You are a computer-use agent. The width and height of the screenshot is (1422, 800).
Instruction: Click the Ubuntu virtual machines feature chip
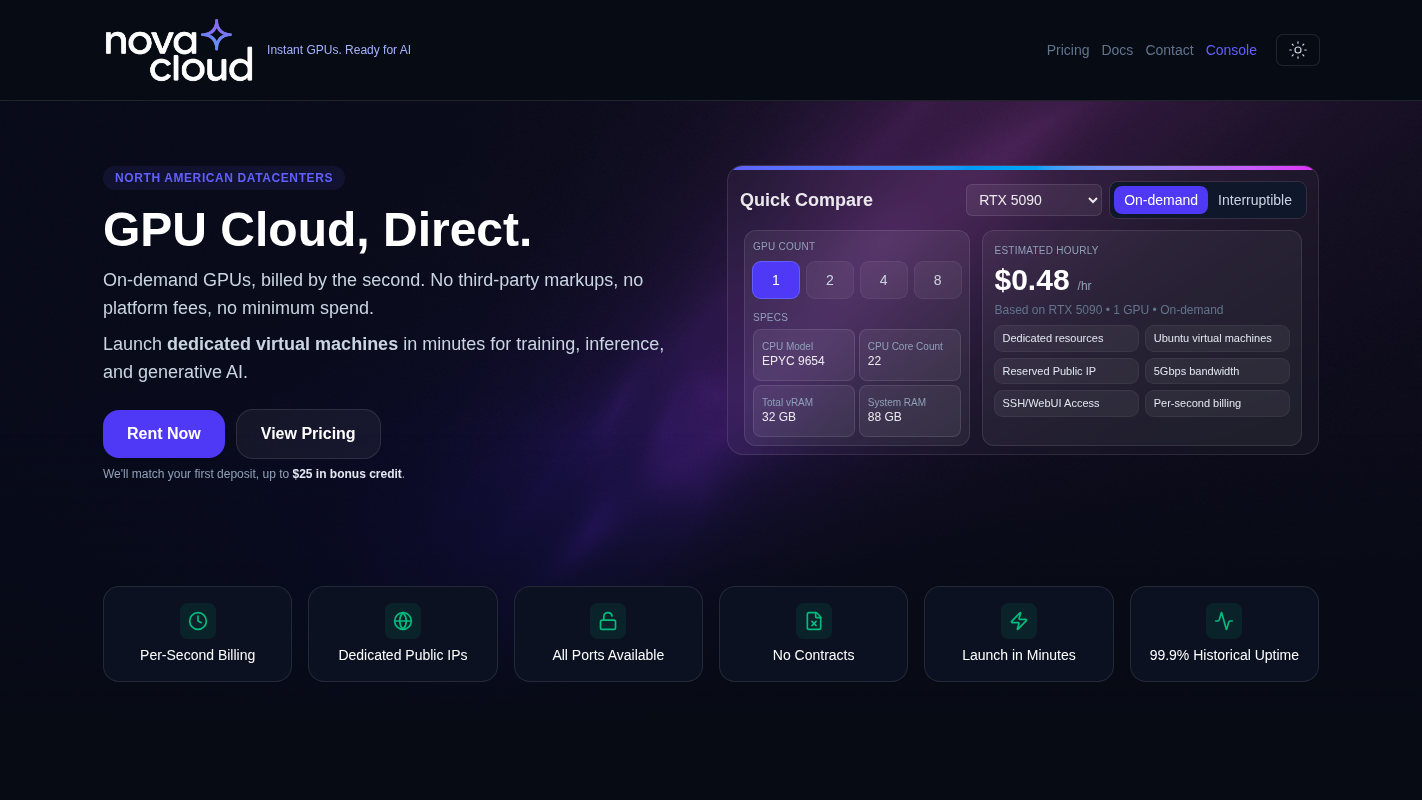pyautogui.click(x=1217, y=338)
